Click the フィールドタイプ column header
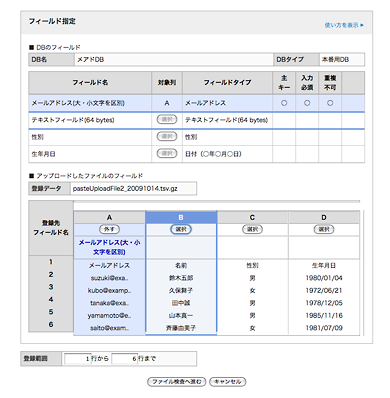Screen dimensions: 390x398 coord(227,82)
